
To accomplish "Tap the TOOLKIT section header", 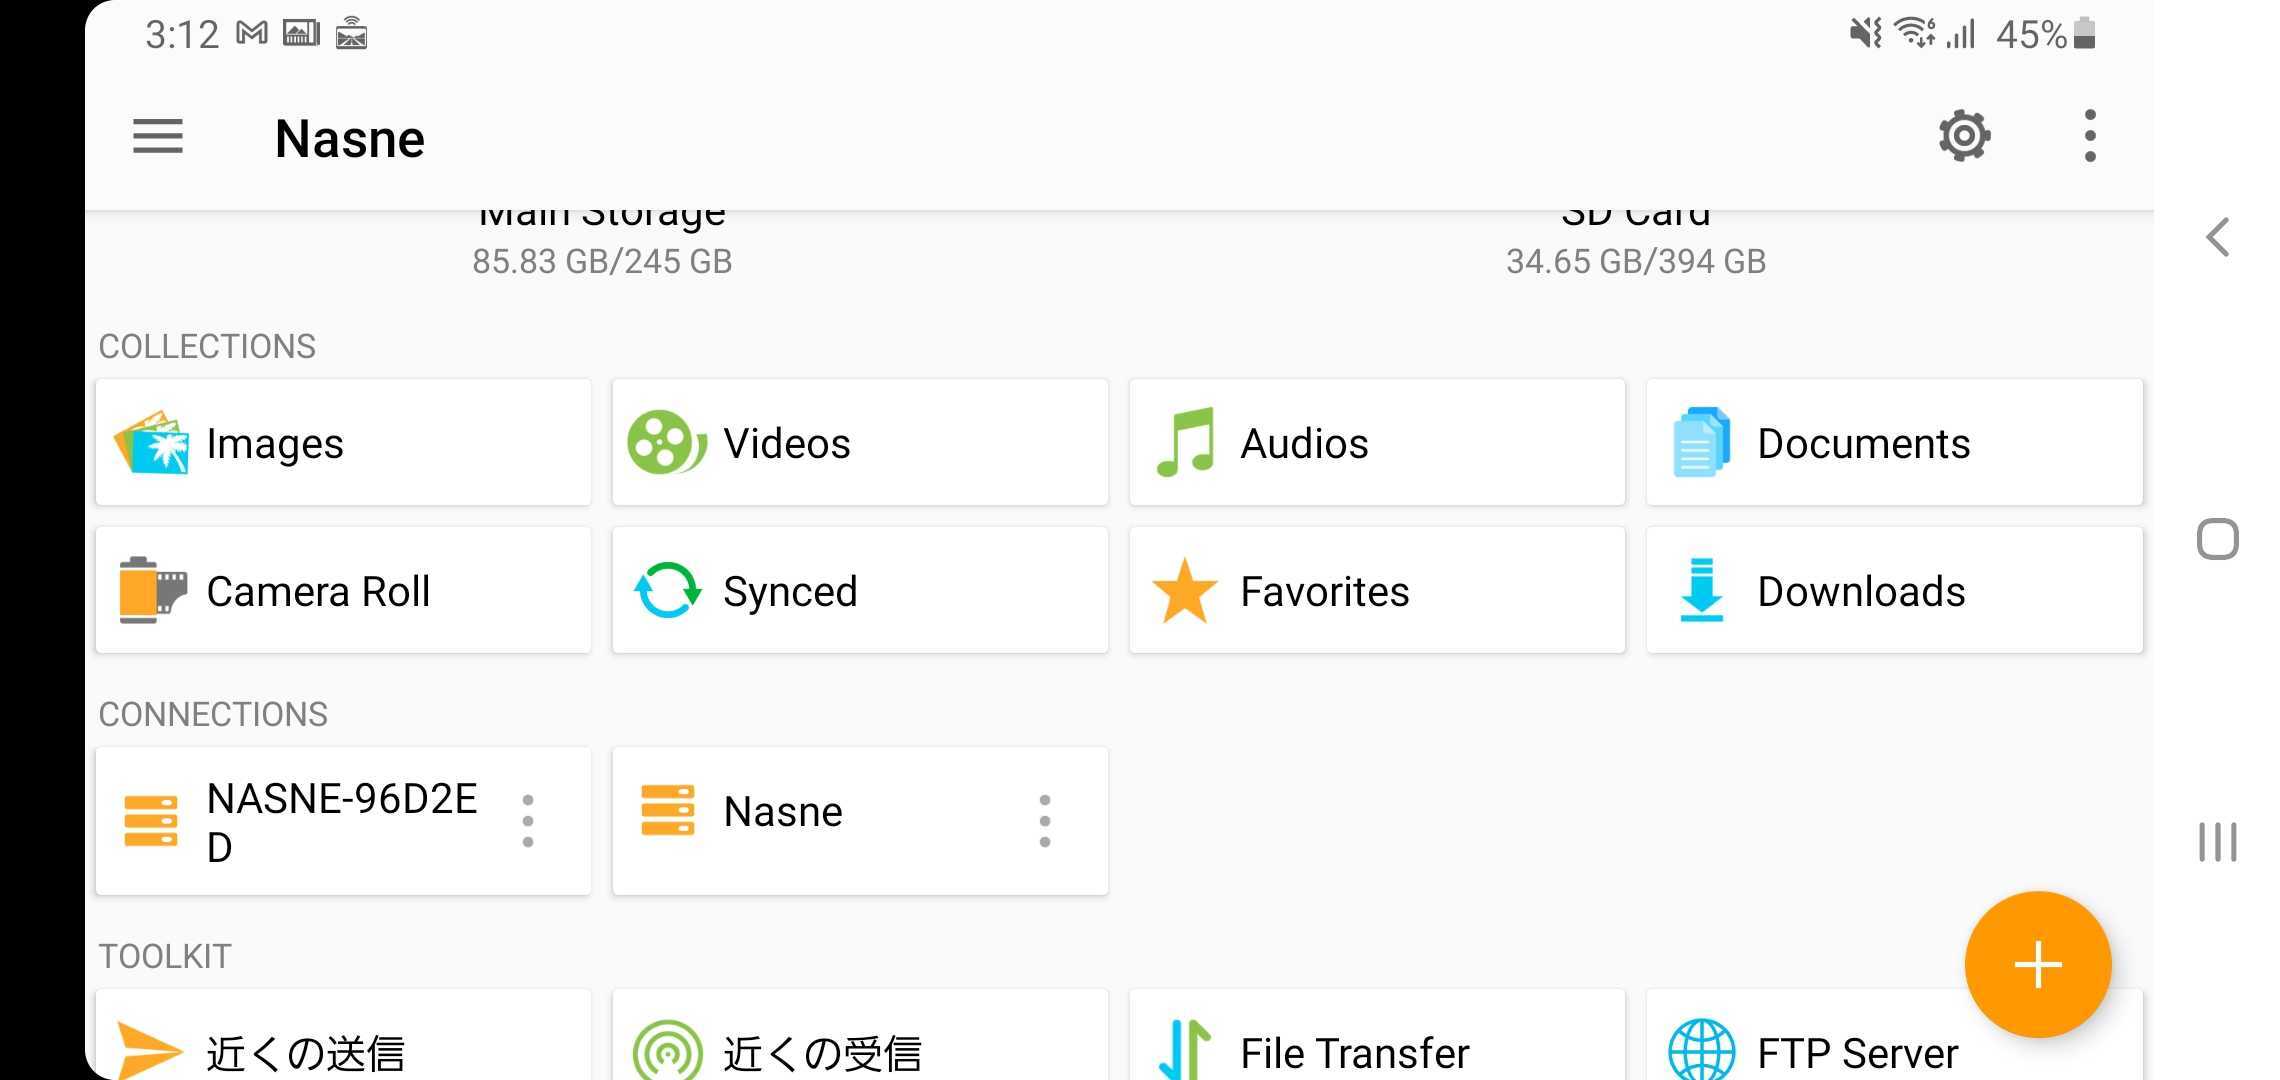I will click(165, 956).
